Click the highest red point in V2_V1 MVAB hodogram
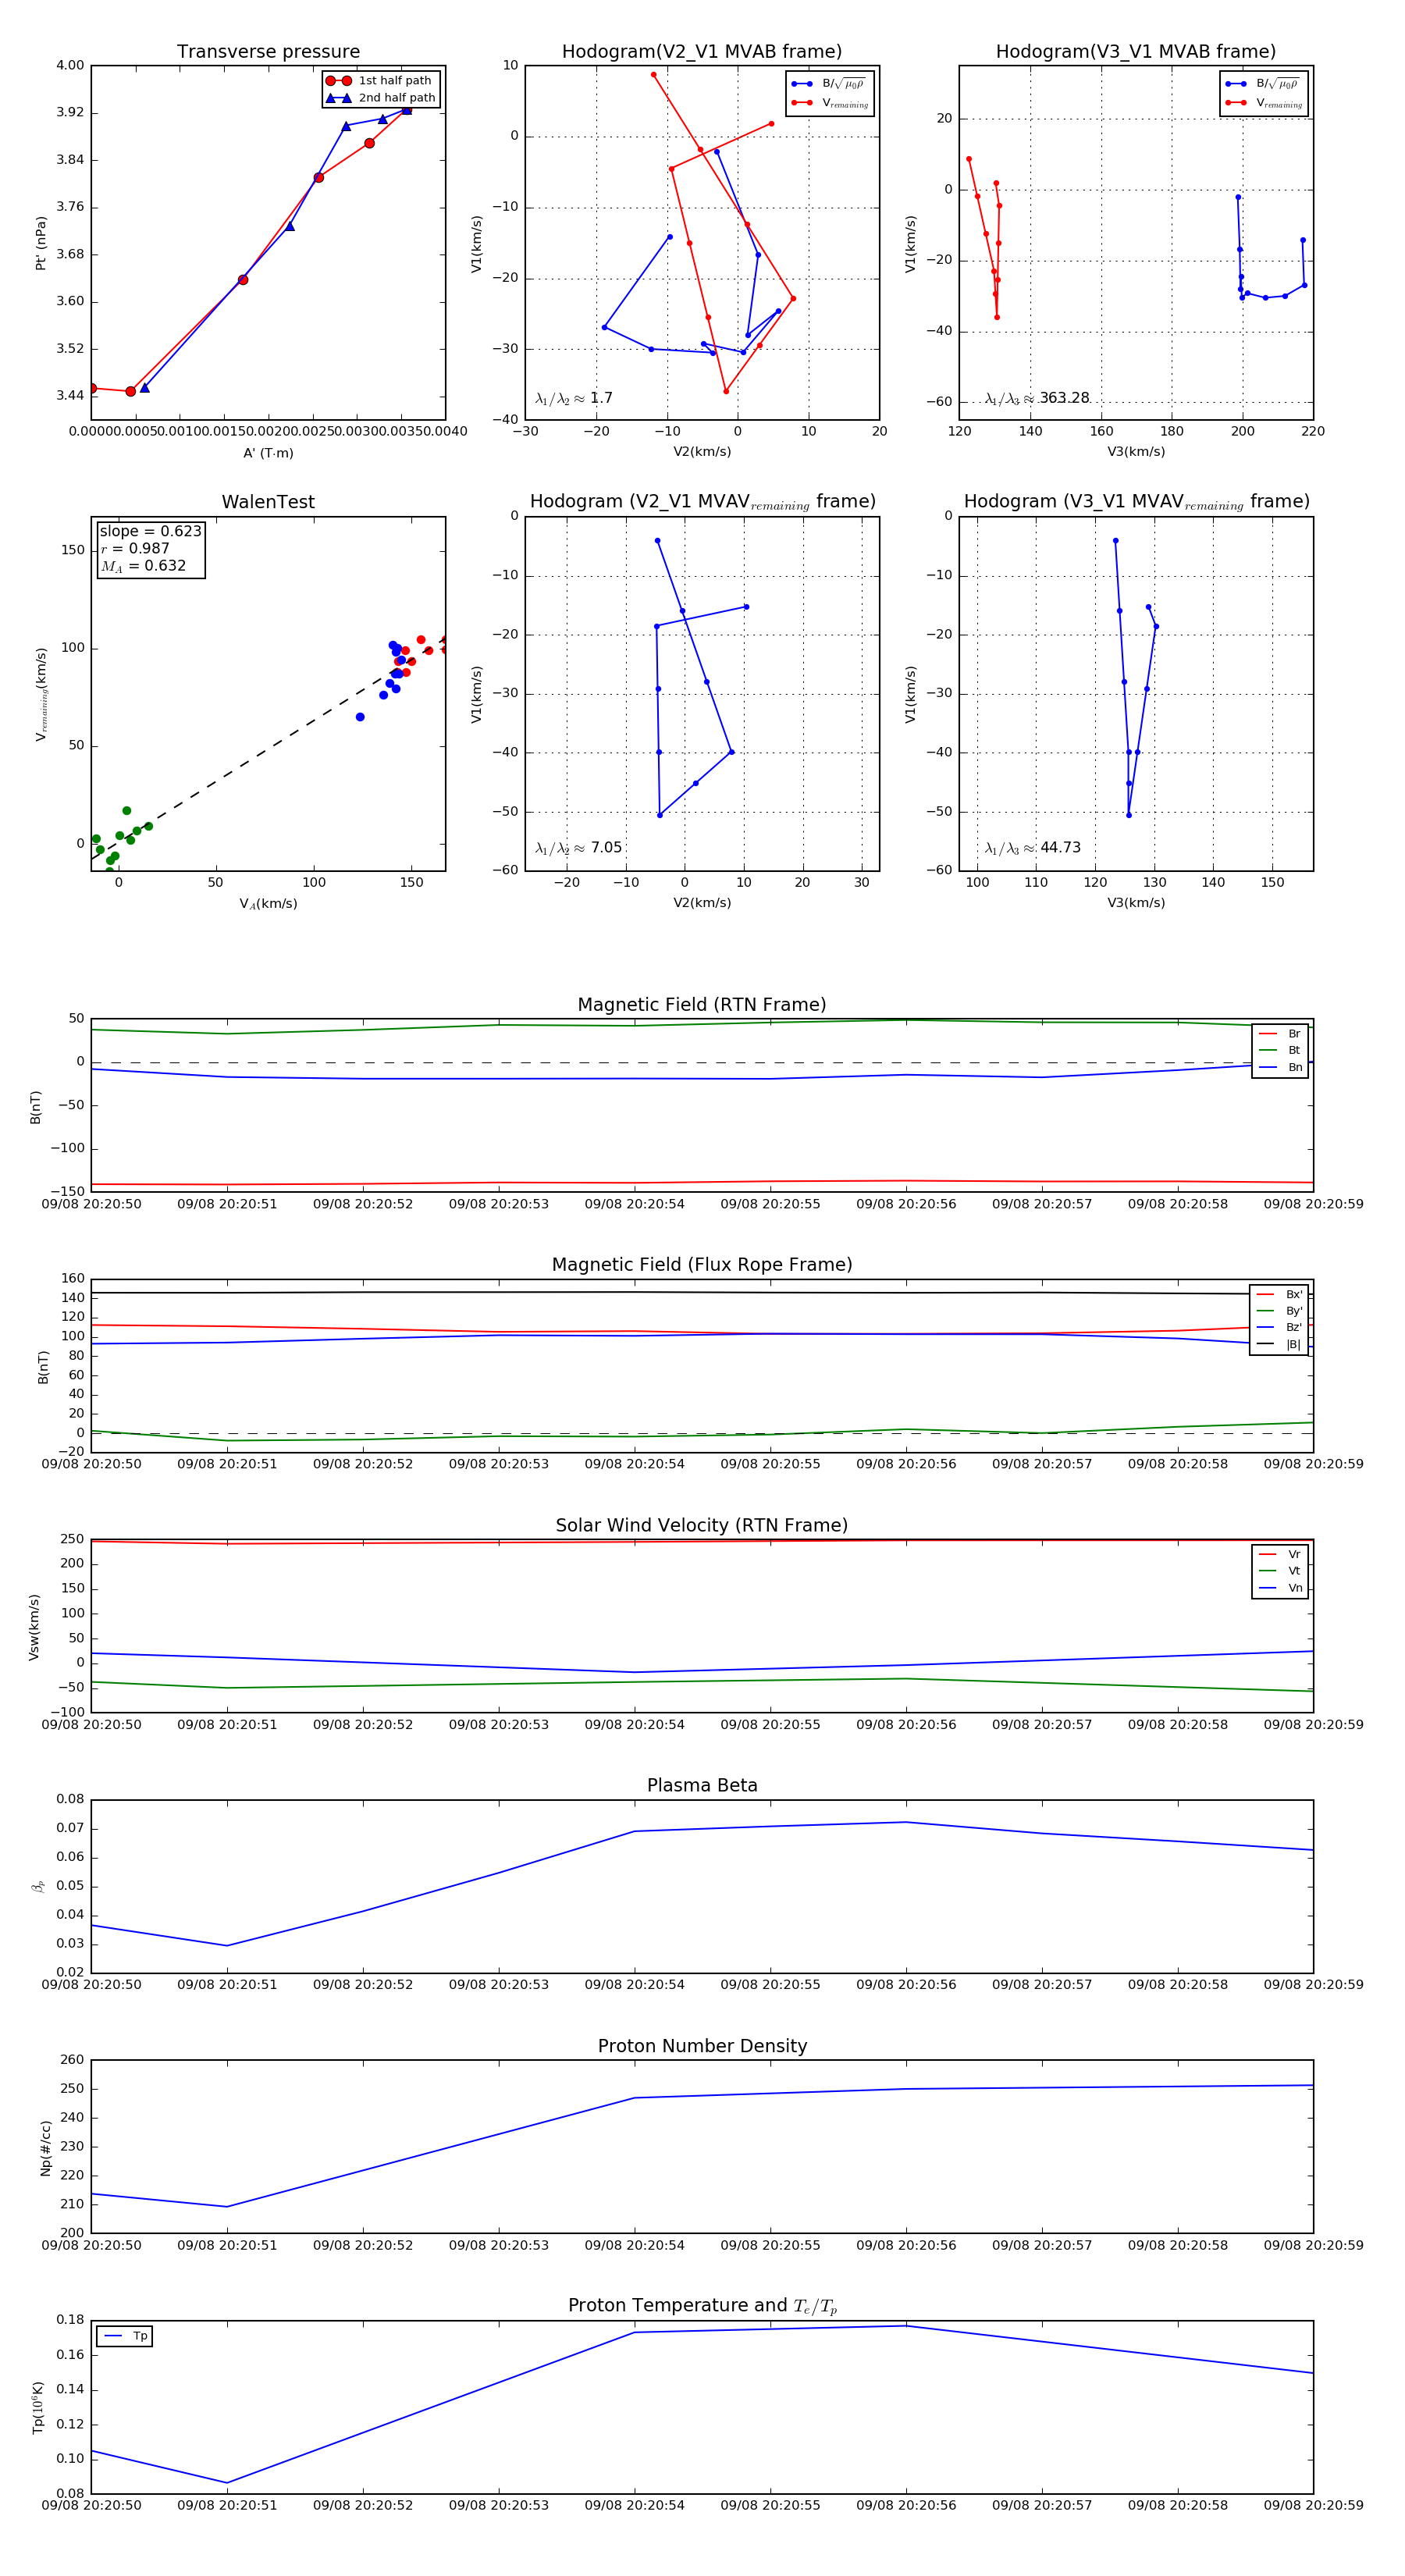 click(654, 75)
